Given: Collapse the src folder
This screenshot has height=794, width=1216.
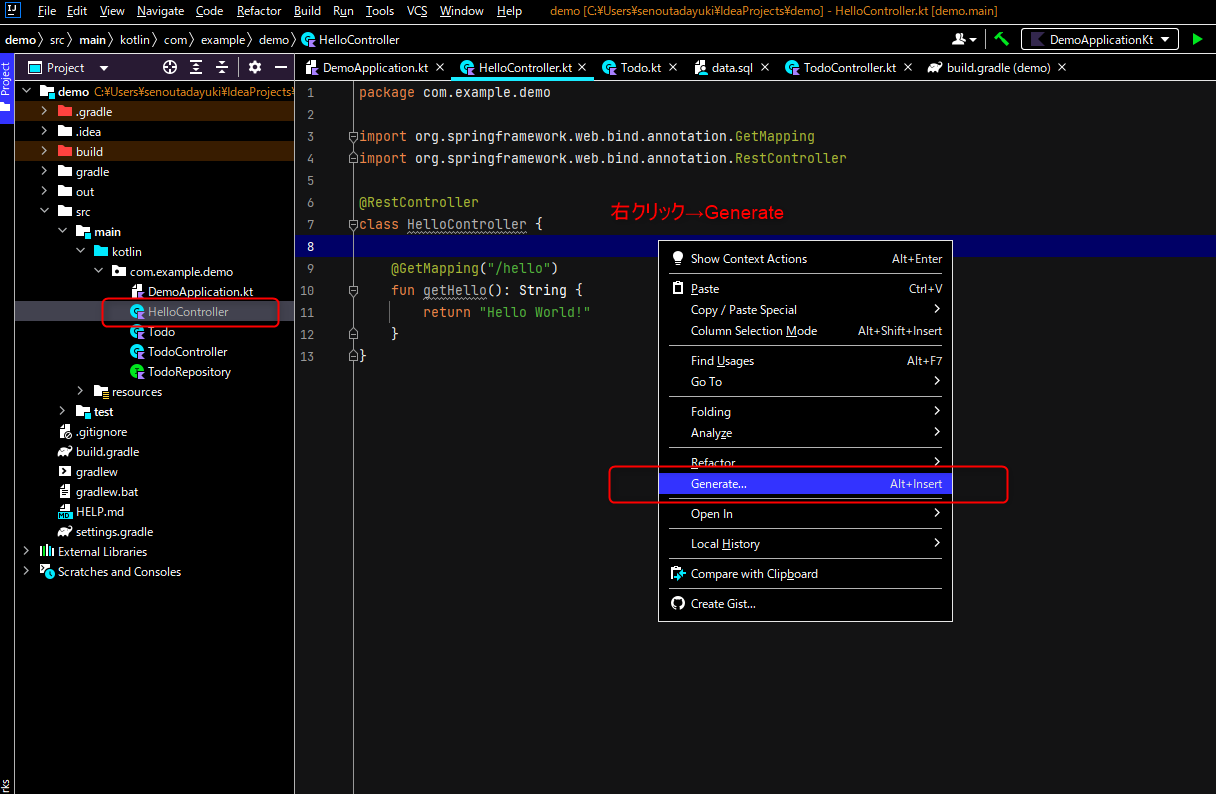Looking at the screenshot, I should click(44, 212).
